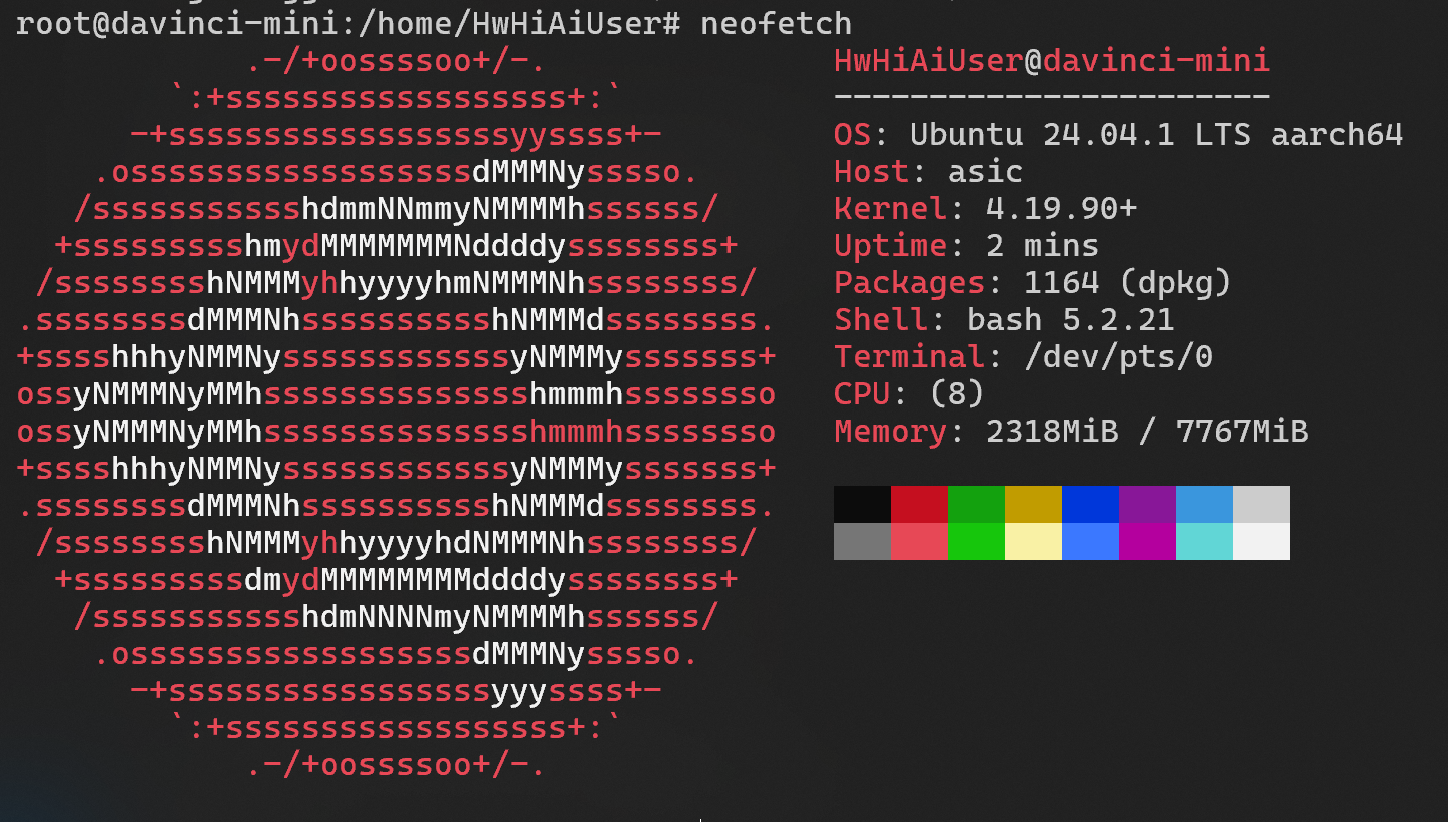Click the OS Ubuntu 24.04.1 line
Viewport: 1448px width, 822px height.
(1119, 134)
